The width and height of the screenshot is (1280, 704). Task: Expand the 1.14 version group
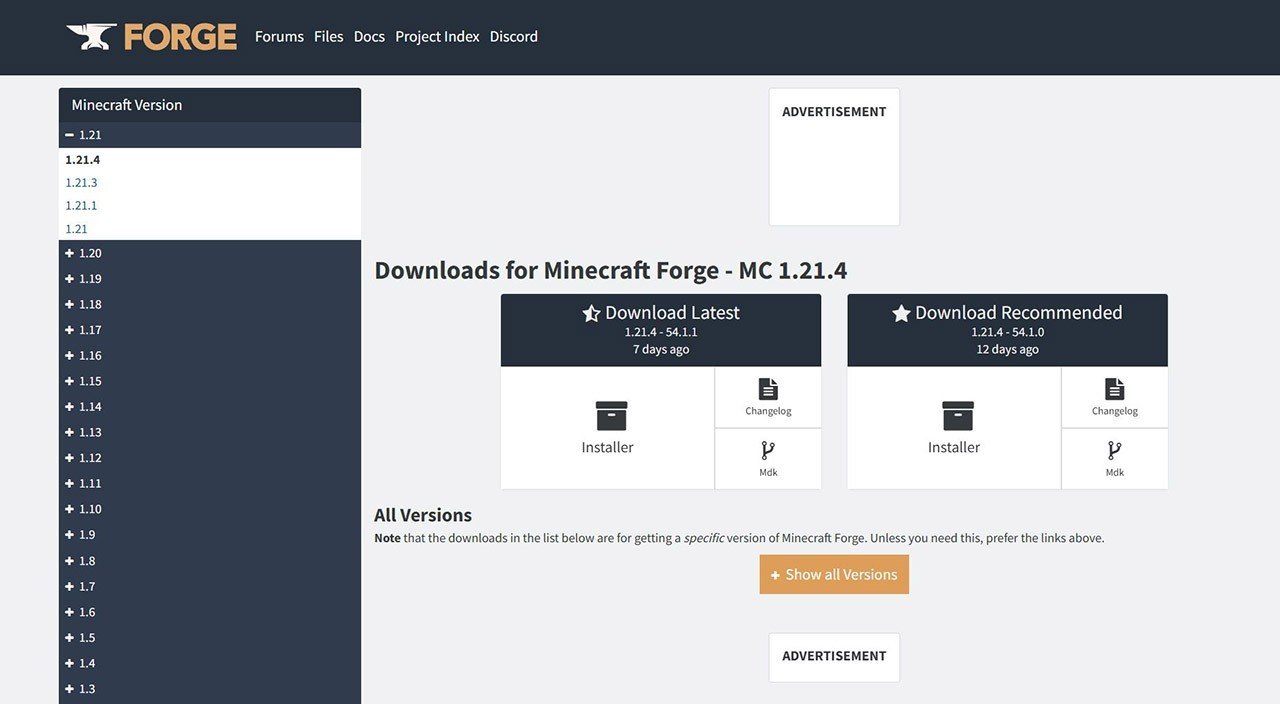click(210, 407)
